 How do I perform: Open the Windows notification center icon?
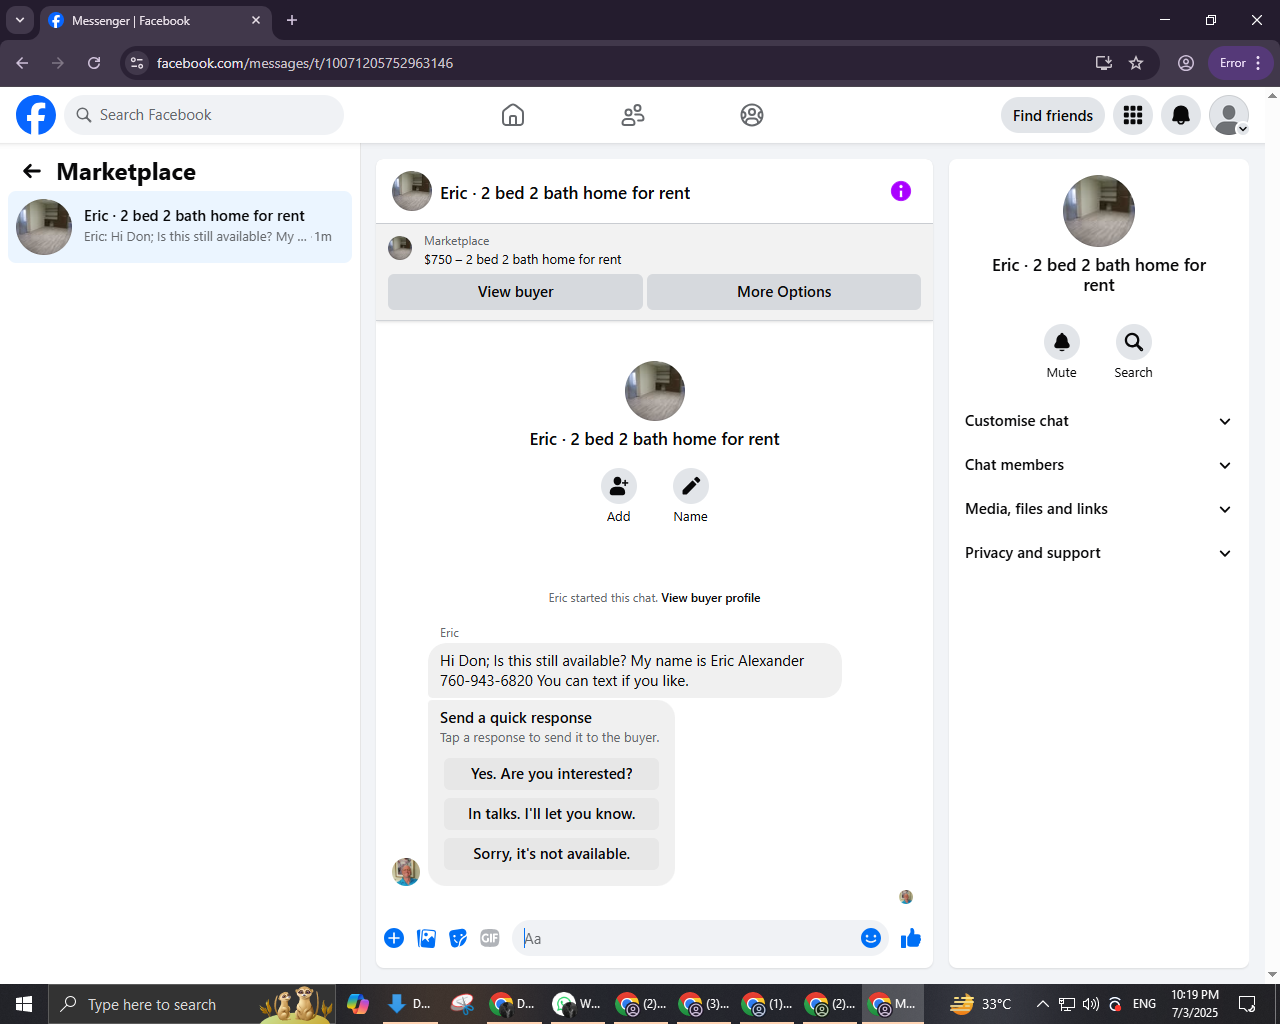1247,1004
